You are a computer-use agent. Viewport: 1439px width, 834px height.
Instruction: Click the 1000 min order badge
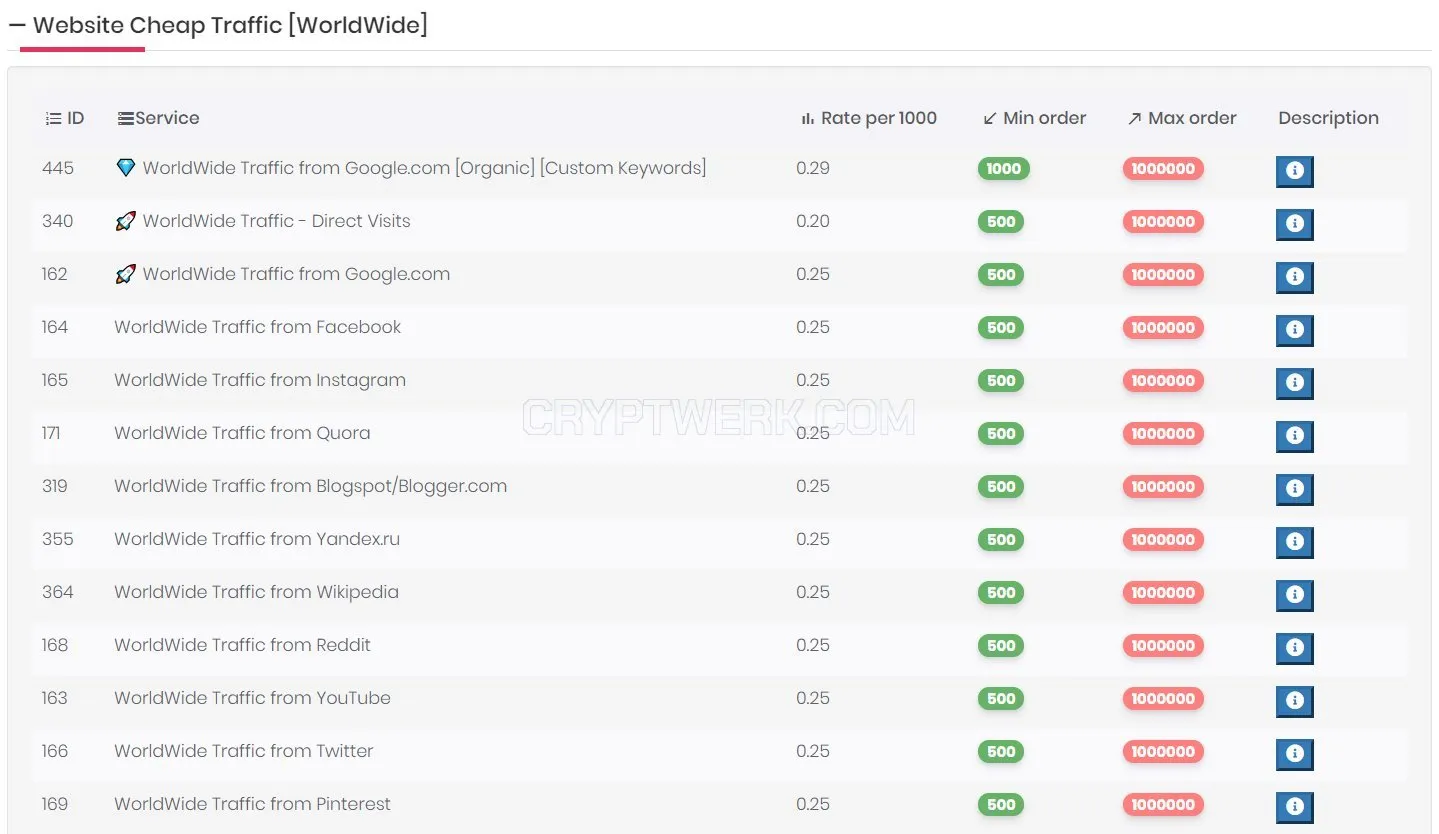(x=1003, y=169)
